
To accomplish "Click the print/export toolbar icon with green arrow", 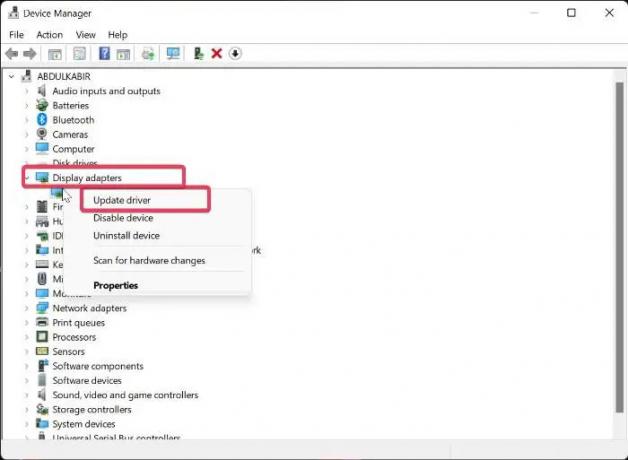I will pos(148,53).
